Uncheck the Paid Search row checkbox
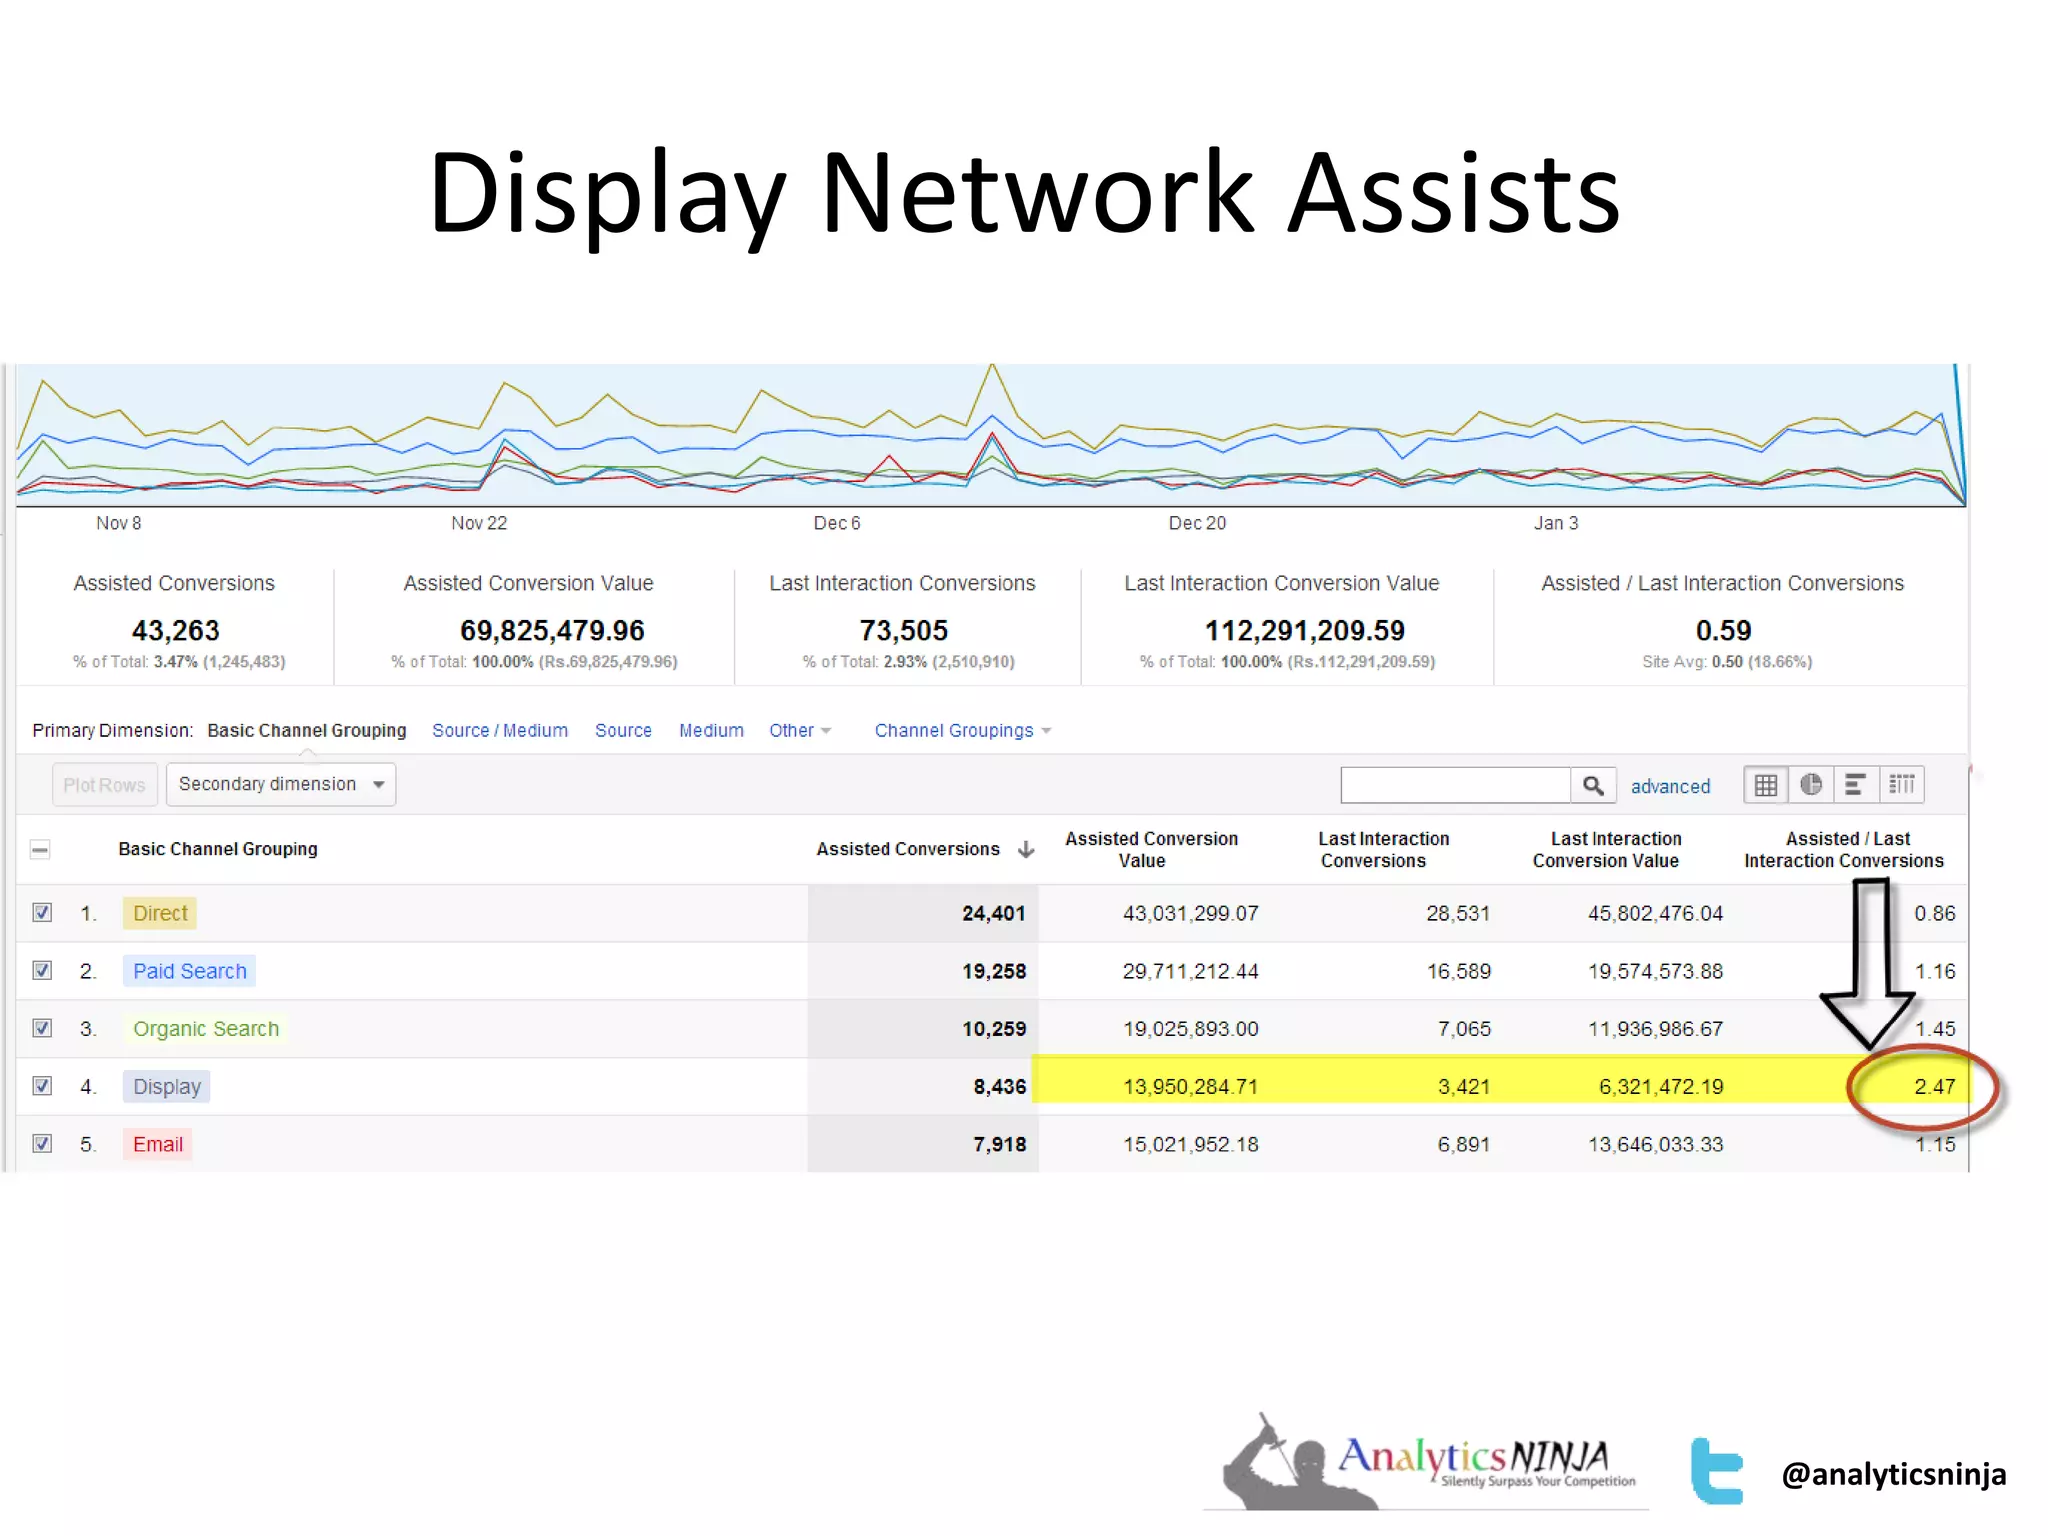Screen dimensions: 2048x1536 coord(42,970)
